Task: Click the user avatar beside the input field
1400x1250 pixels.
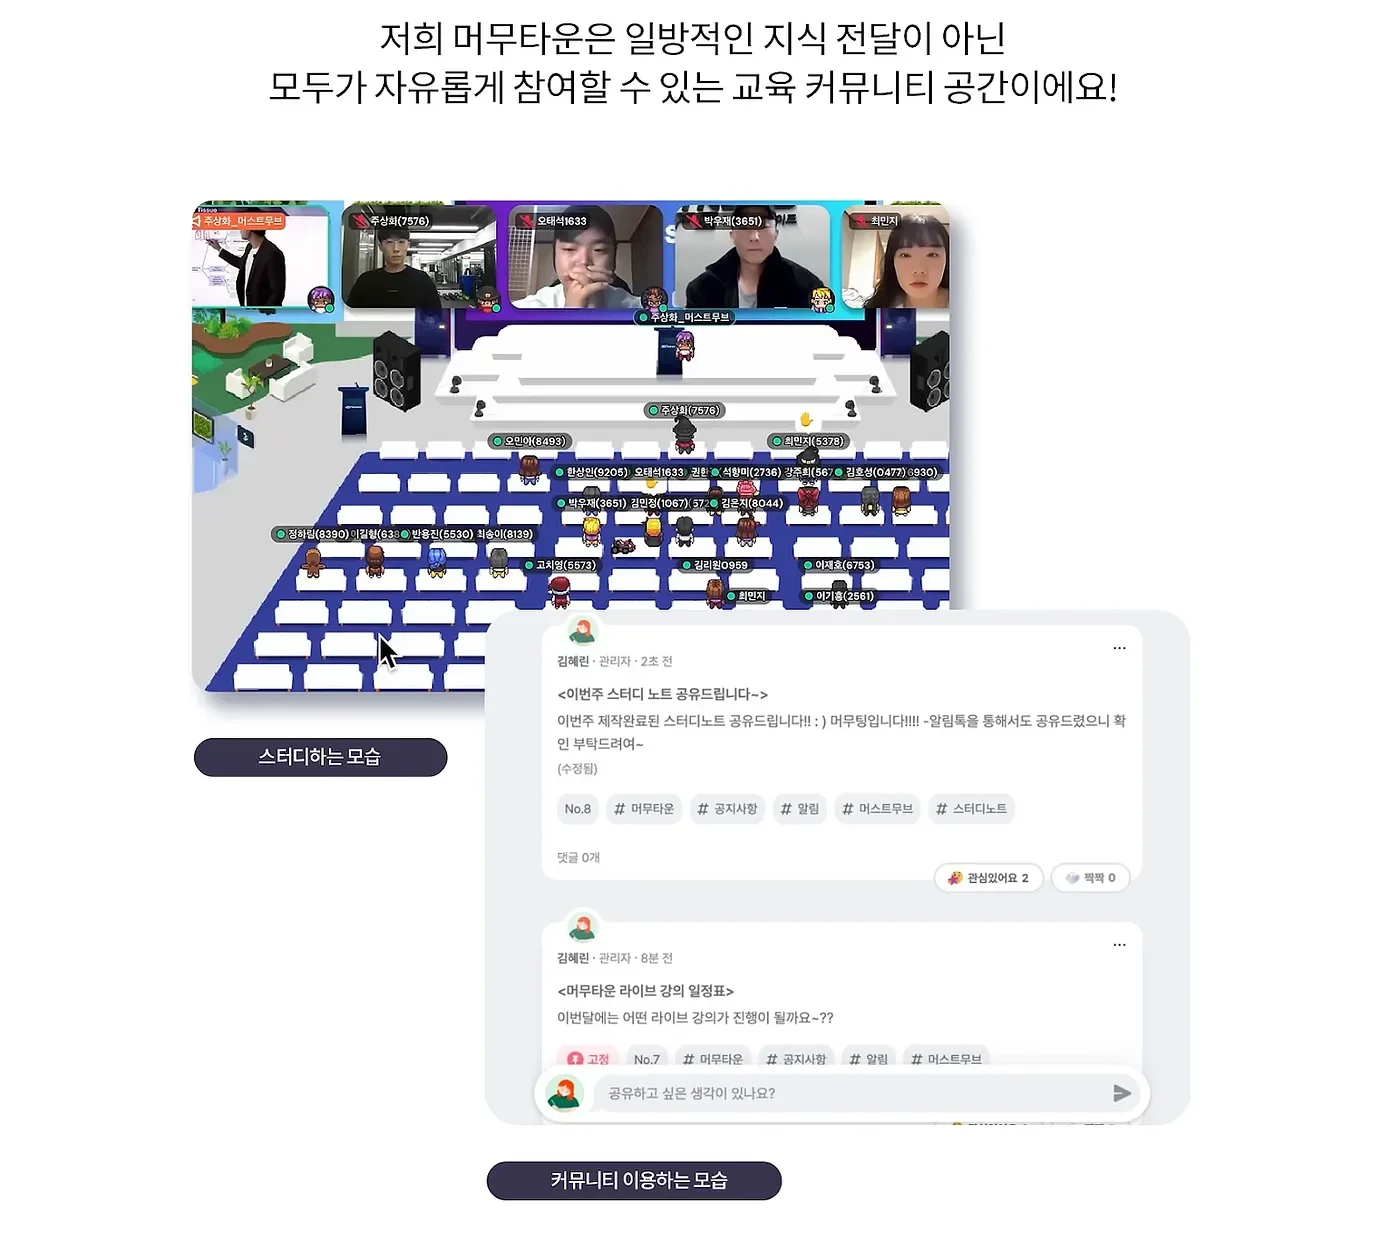Action: coord(564,1093)
